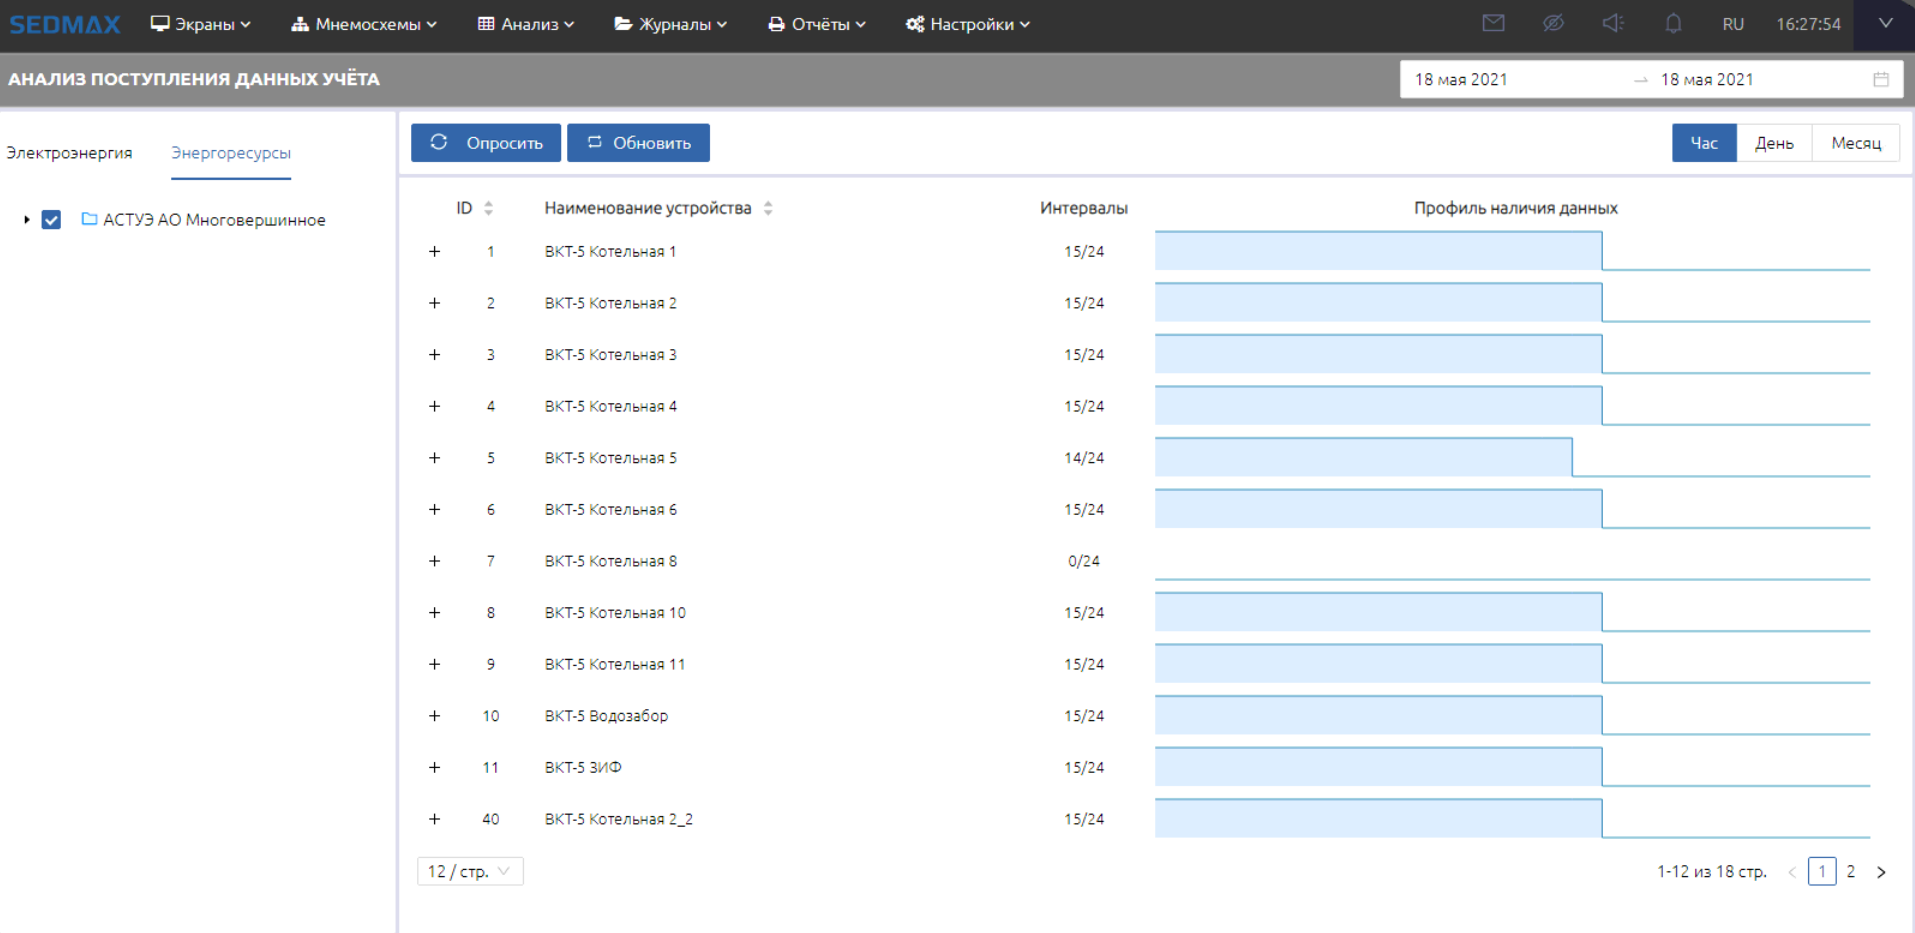Open the Журналы menu
Viewport: 1915px width, 933px height.
click(671, 24)
